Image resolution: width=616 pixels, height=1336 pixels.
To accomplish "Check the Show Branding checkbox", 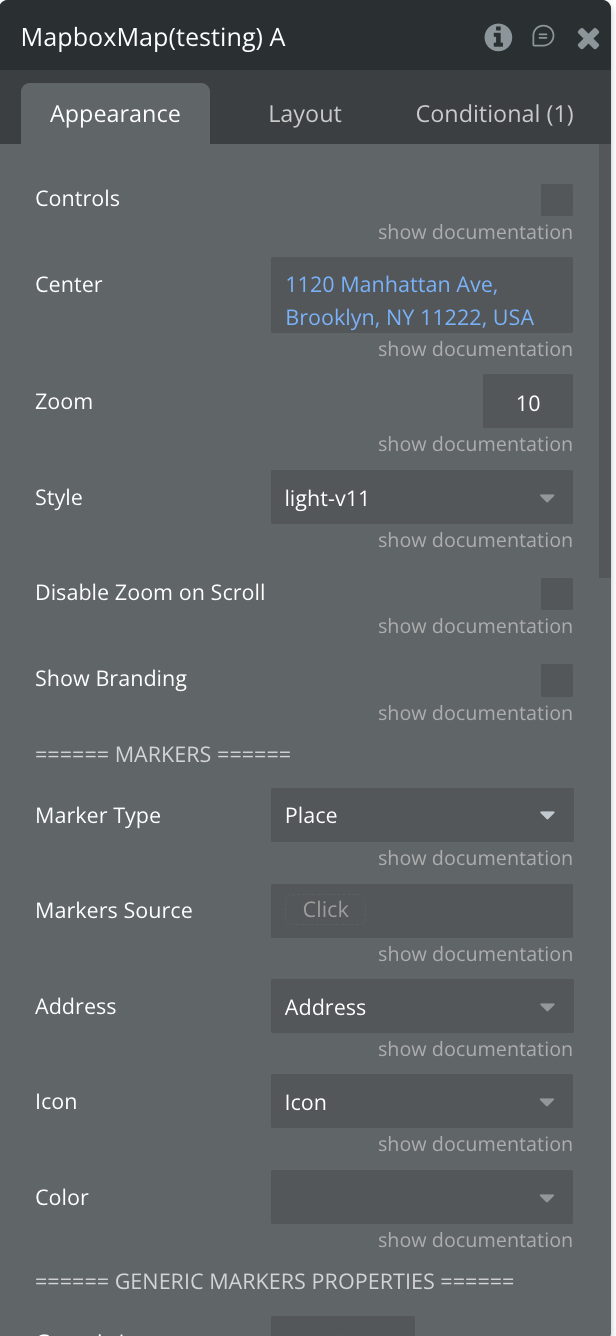I will [556, 680].
